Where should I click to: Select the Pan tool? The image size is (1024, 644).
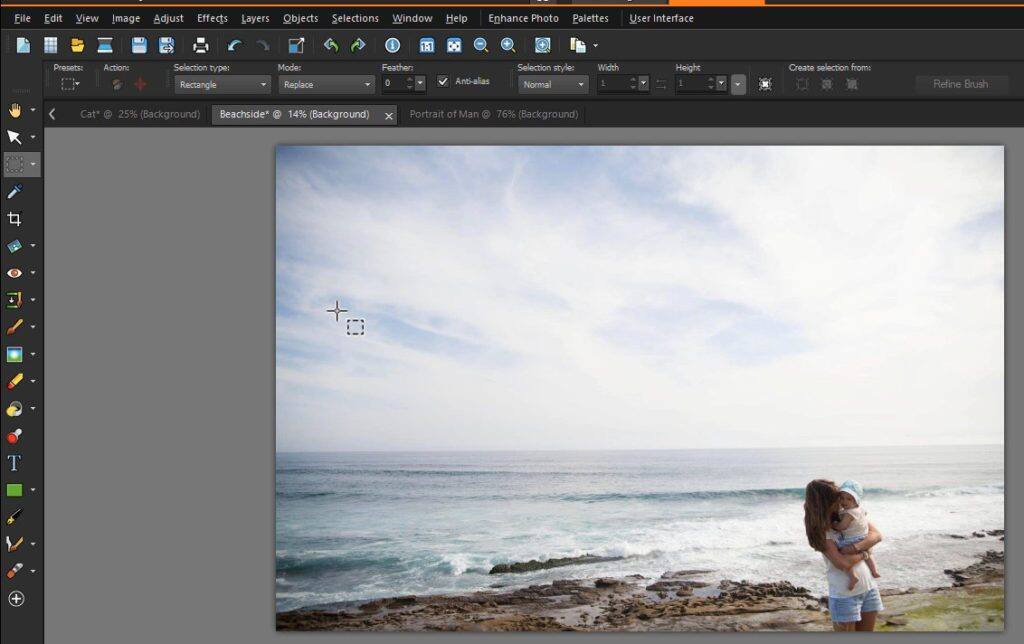point(16,110)
